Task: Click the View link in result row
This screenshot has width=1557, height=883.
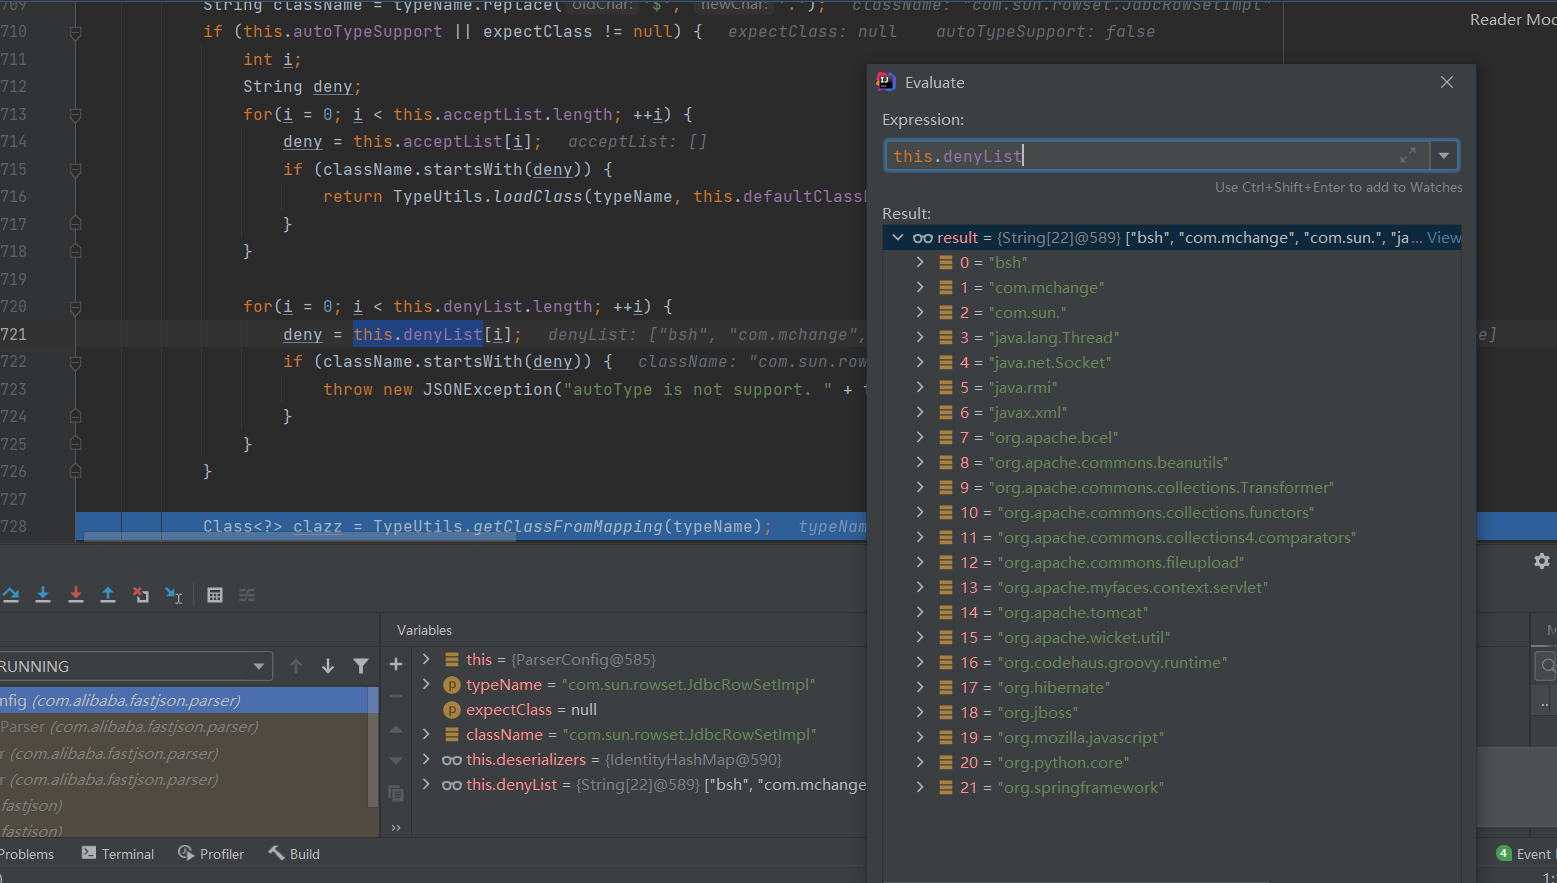Action: [1443, 237]
